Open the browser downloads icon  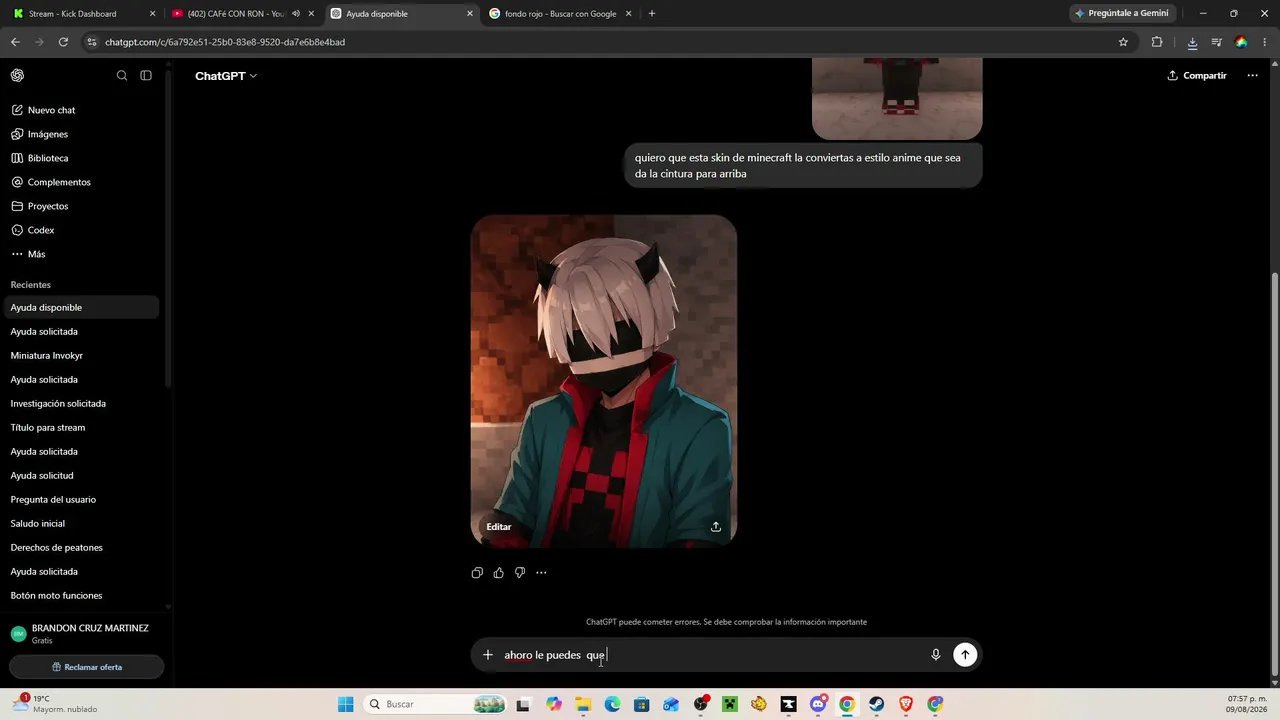point(1192,42)
